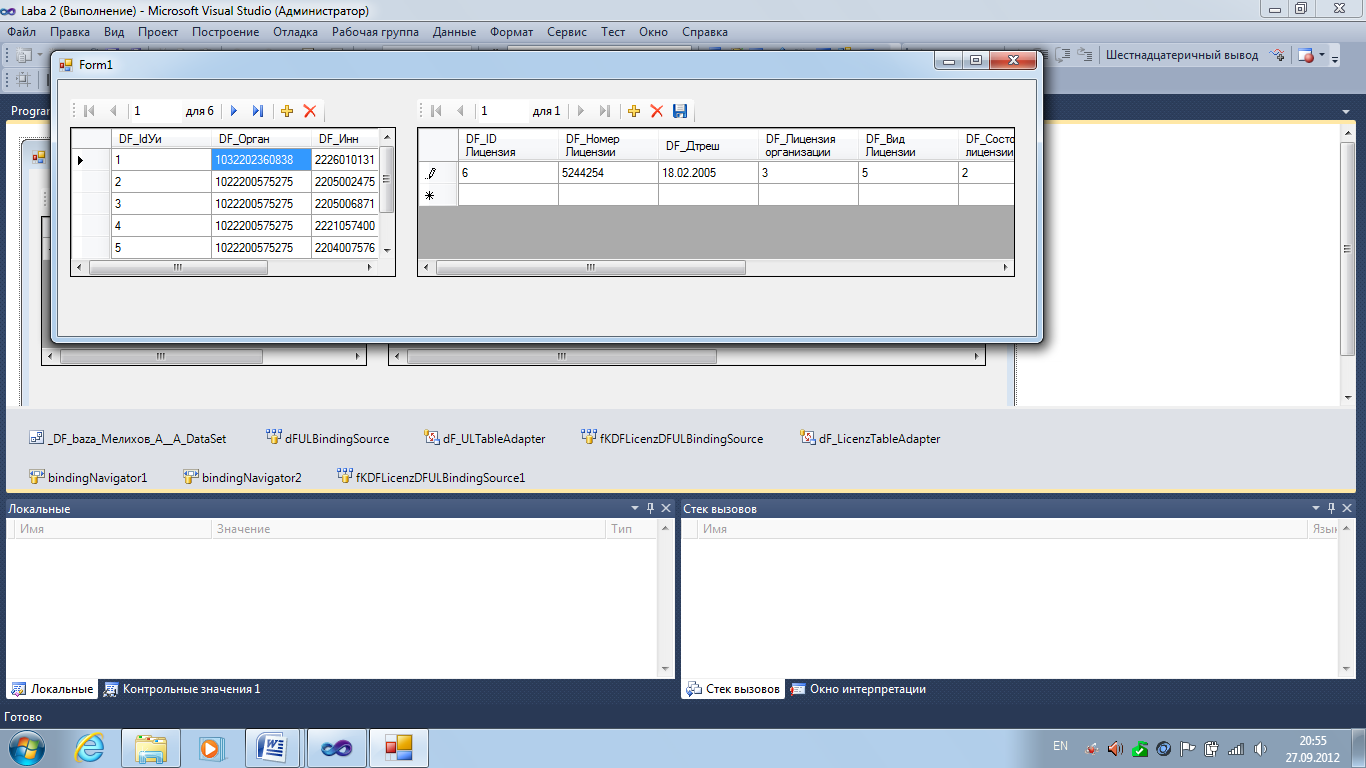This screenshot has height=768, width=1366.
Task: Open the Отладка menu
Action: [295, 32]
